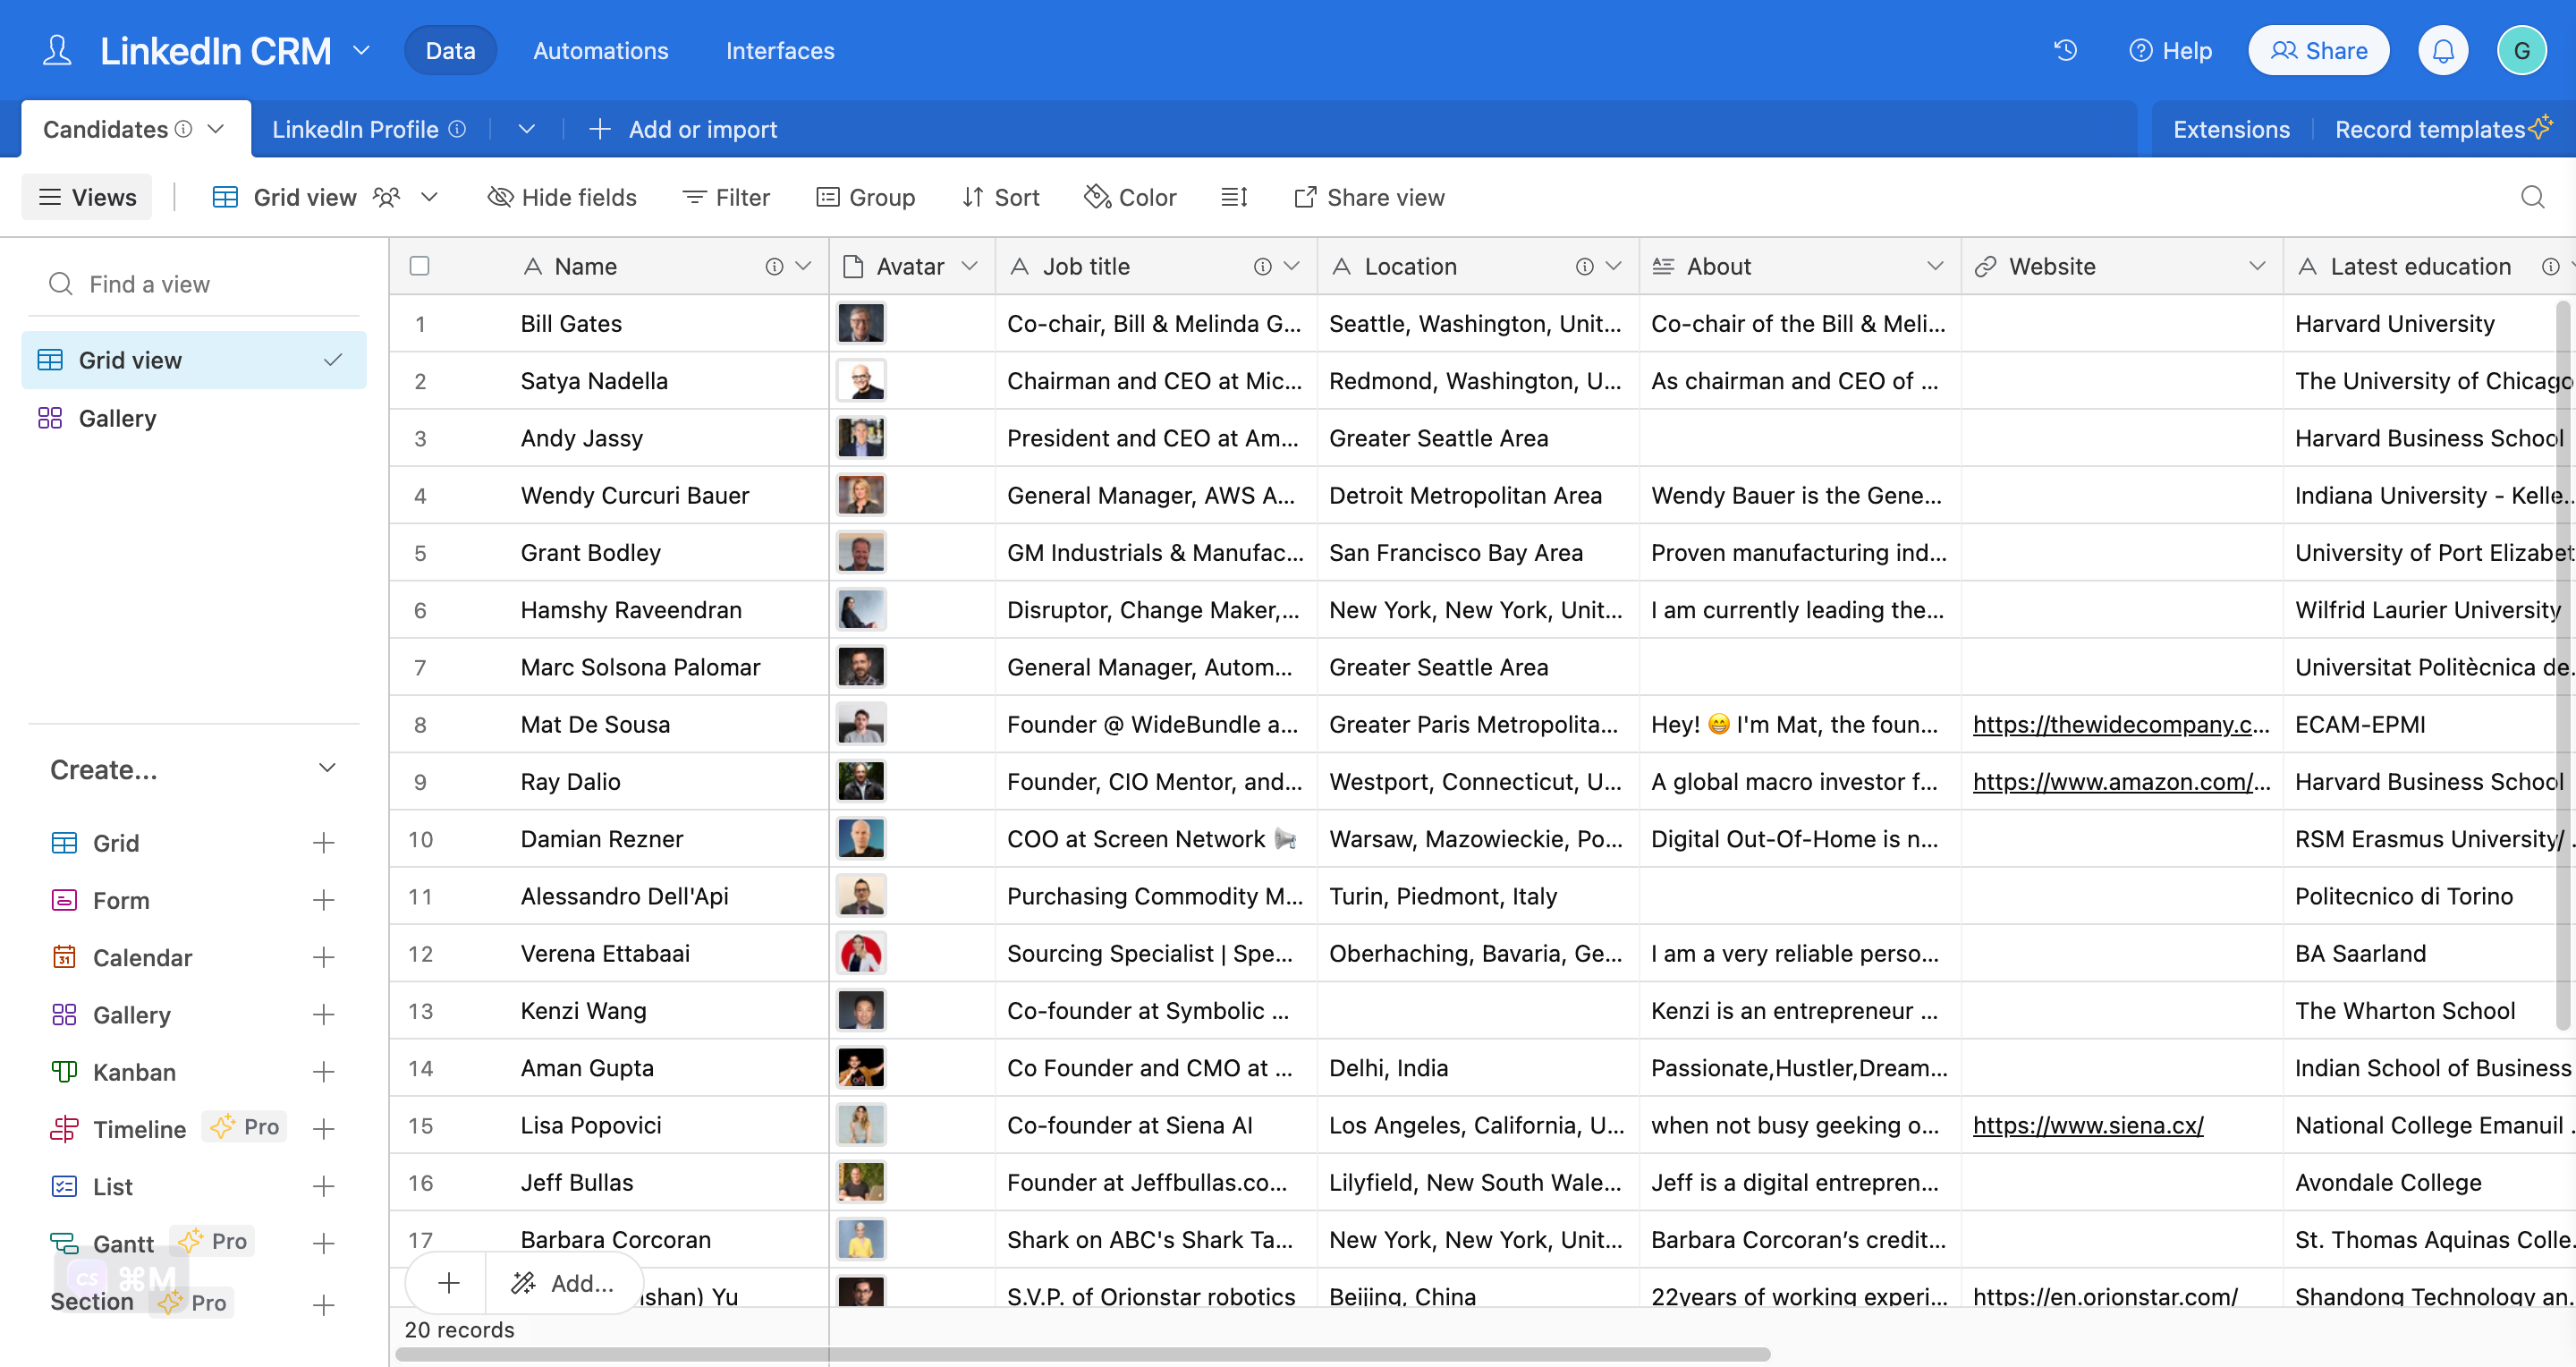Open the Candidates table dropdown arrow
Image resolution: width=2576 pixels, height=1367 pixels.
tap(215, 129)
